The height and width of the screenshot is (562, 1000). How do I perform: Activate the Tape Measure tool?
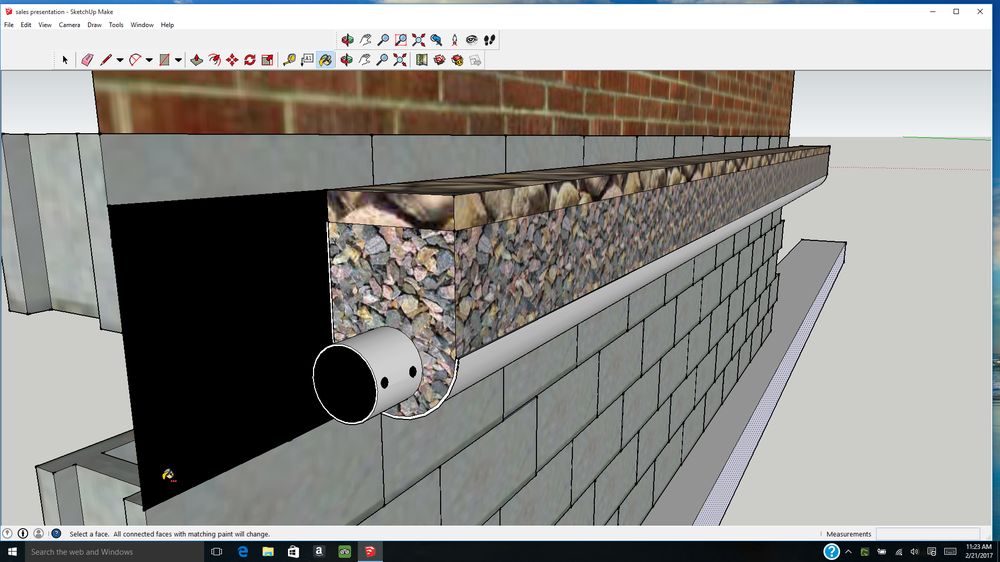[x=289, y=60]
